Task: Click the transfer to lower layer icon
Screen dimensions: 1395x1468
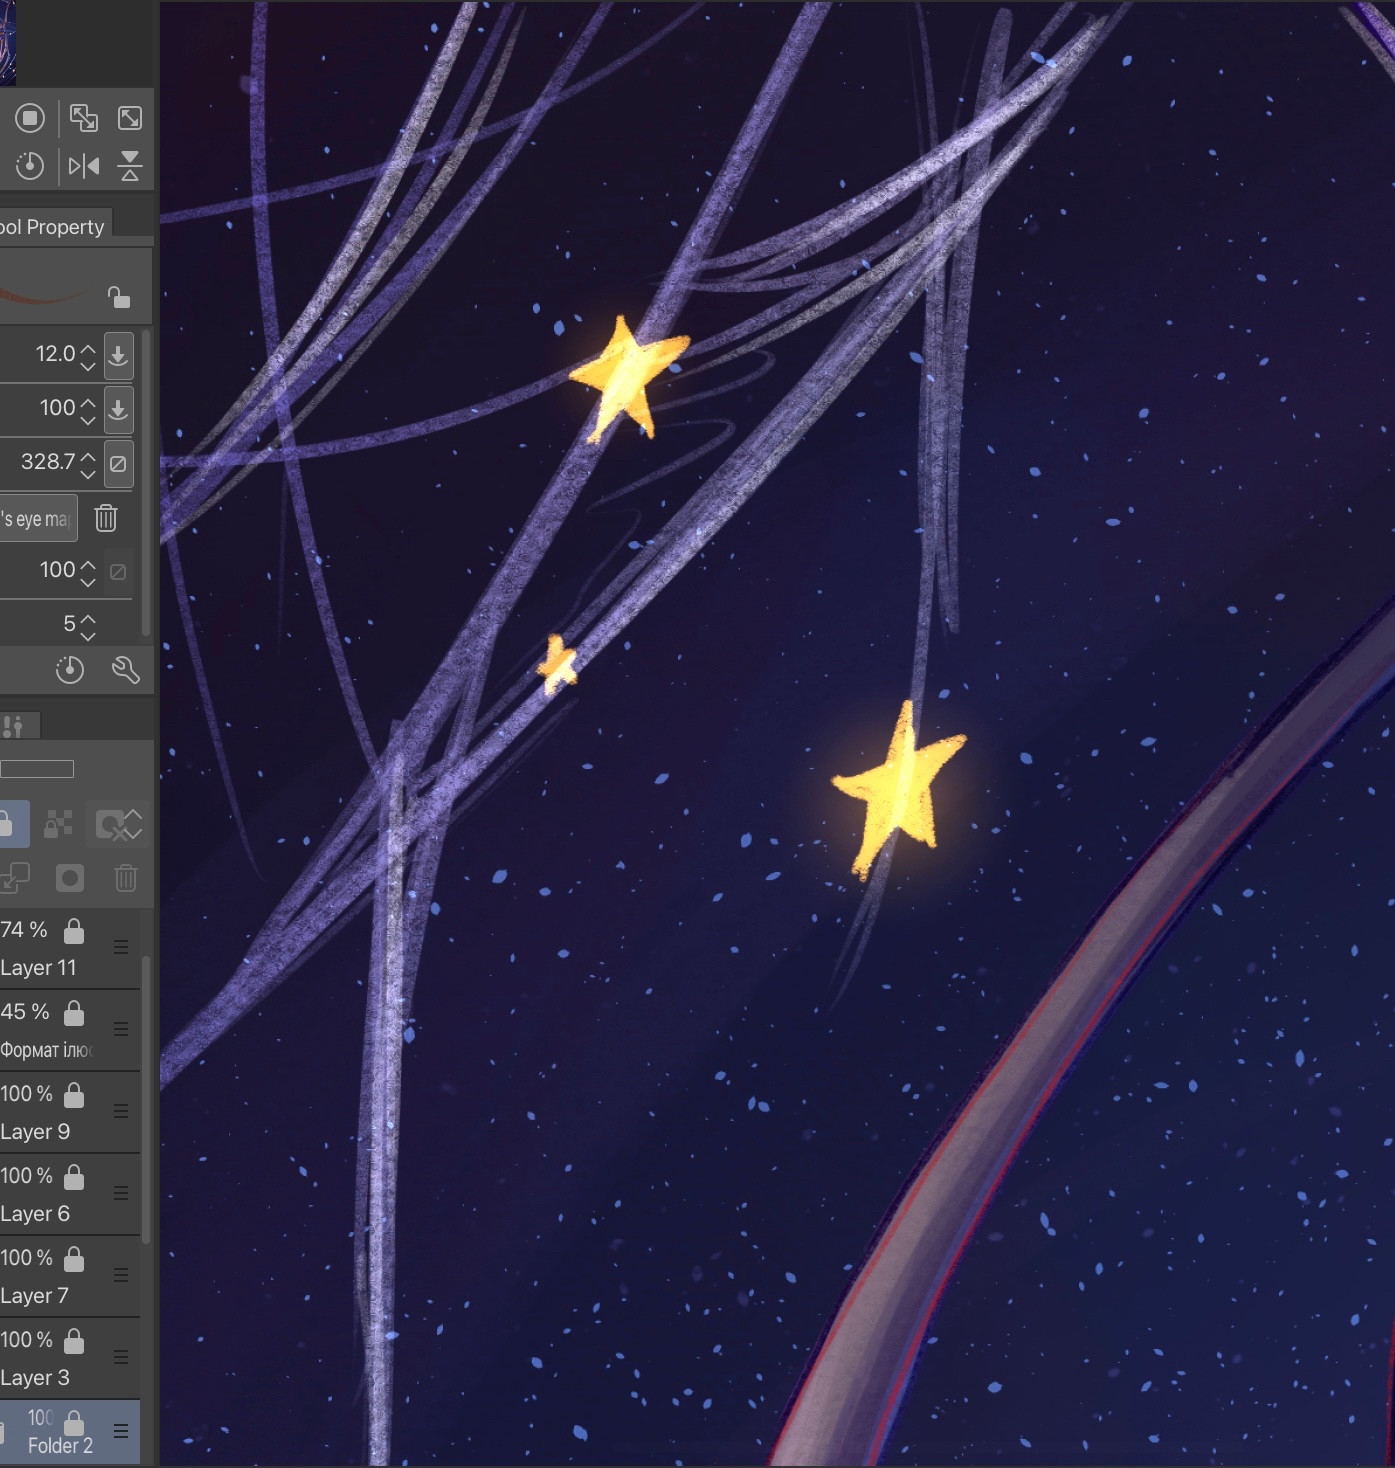Action: [14, 878]
